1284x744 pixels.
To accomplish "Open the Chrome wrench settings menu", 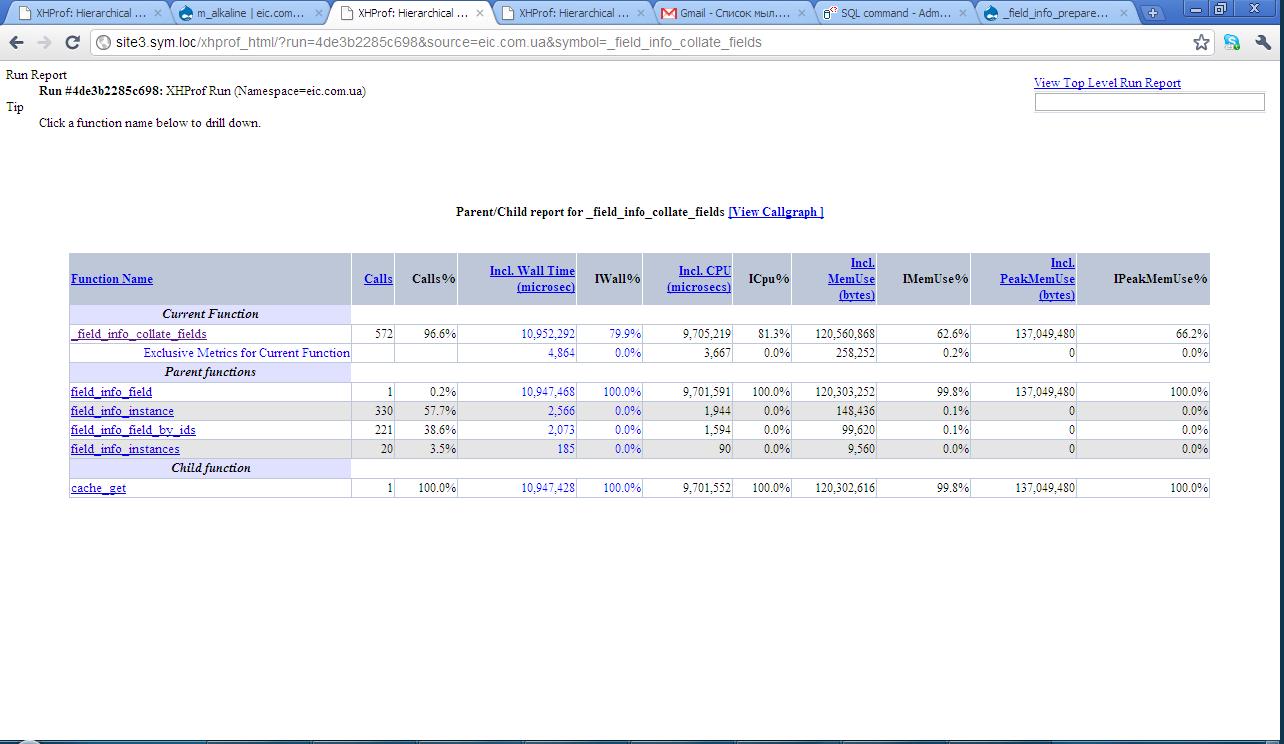I will (x=1262, y=42).
